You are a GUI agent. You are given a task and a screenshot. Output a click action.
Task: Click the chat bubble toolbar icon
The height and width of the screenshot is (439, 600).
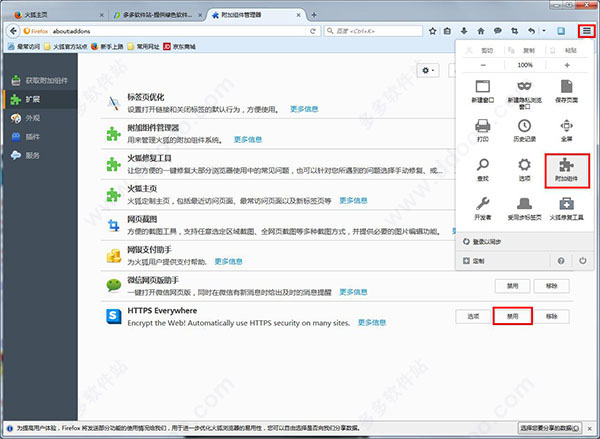(497, 31)
